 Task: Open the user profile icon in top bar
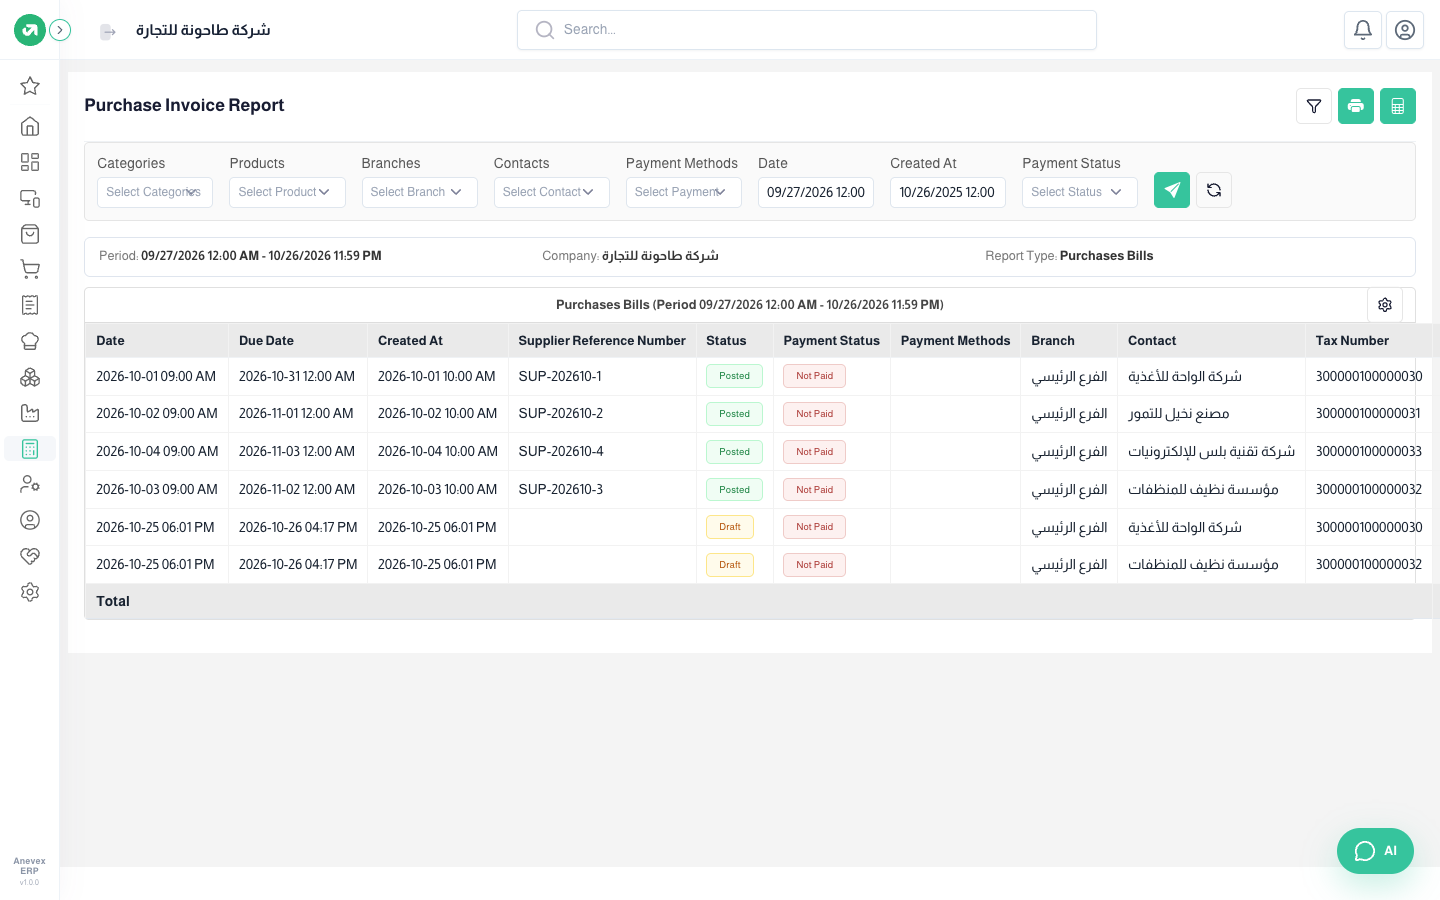pyautogui.click(x=1405, y=30)
